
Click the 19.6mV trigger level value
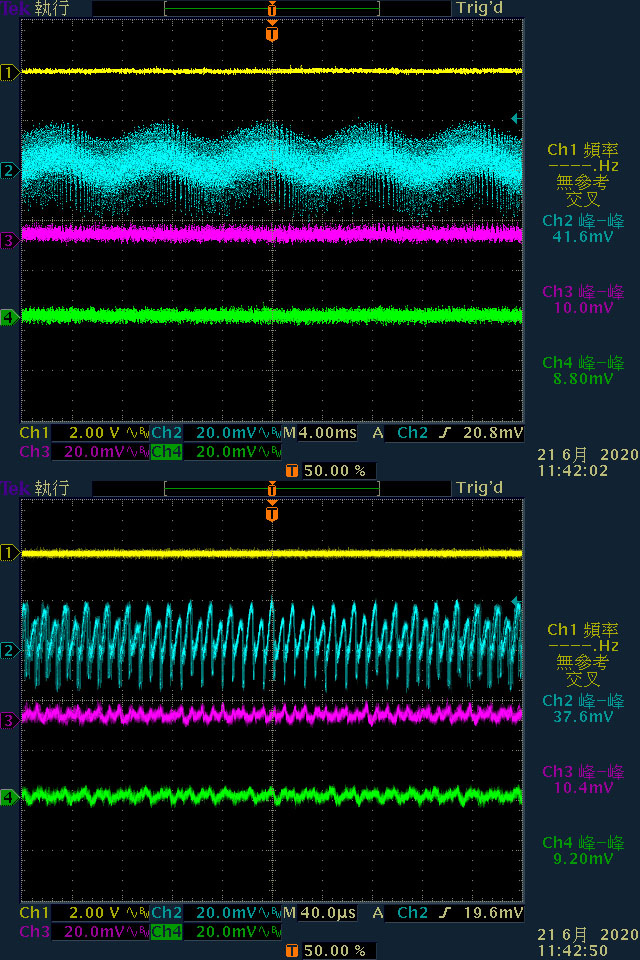point(493,913)
